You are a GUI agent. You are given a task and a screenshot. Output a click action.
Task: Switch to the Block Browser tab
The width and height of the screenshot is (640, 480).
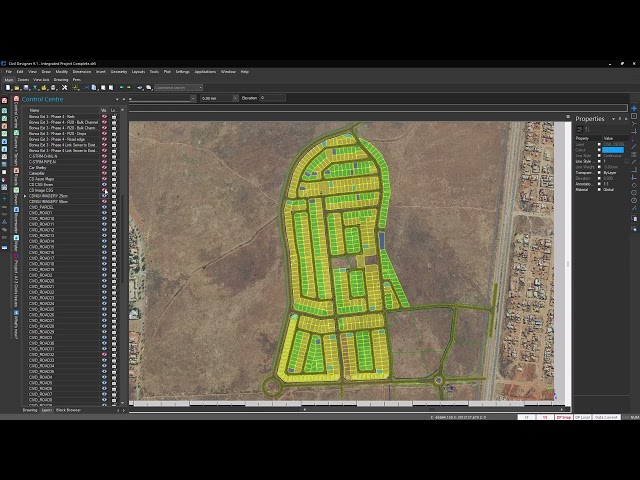68,410
